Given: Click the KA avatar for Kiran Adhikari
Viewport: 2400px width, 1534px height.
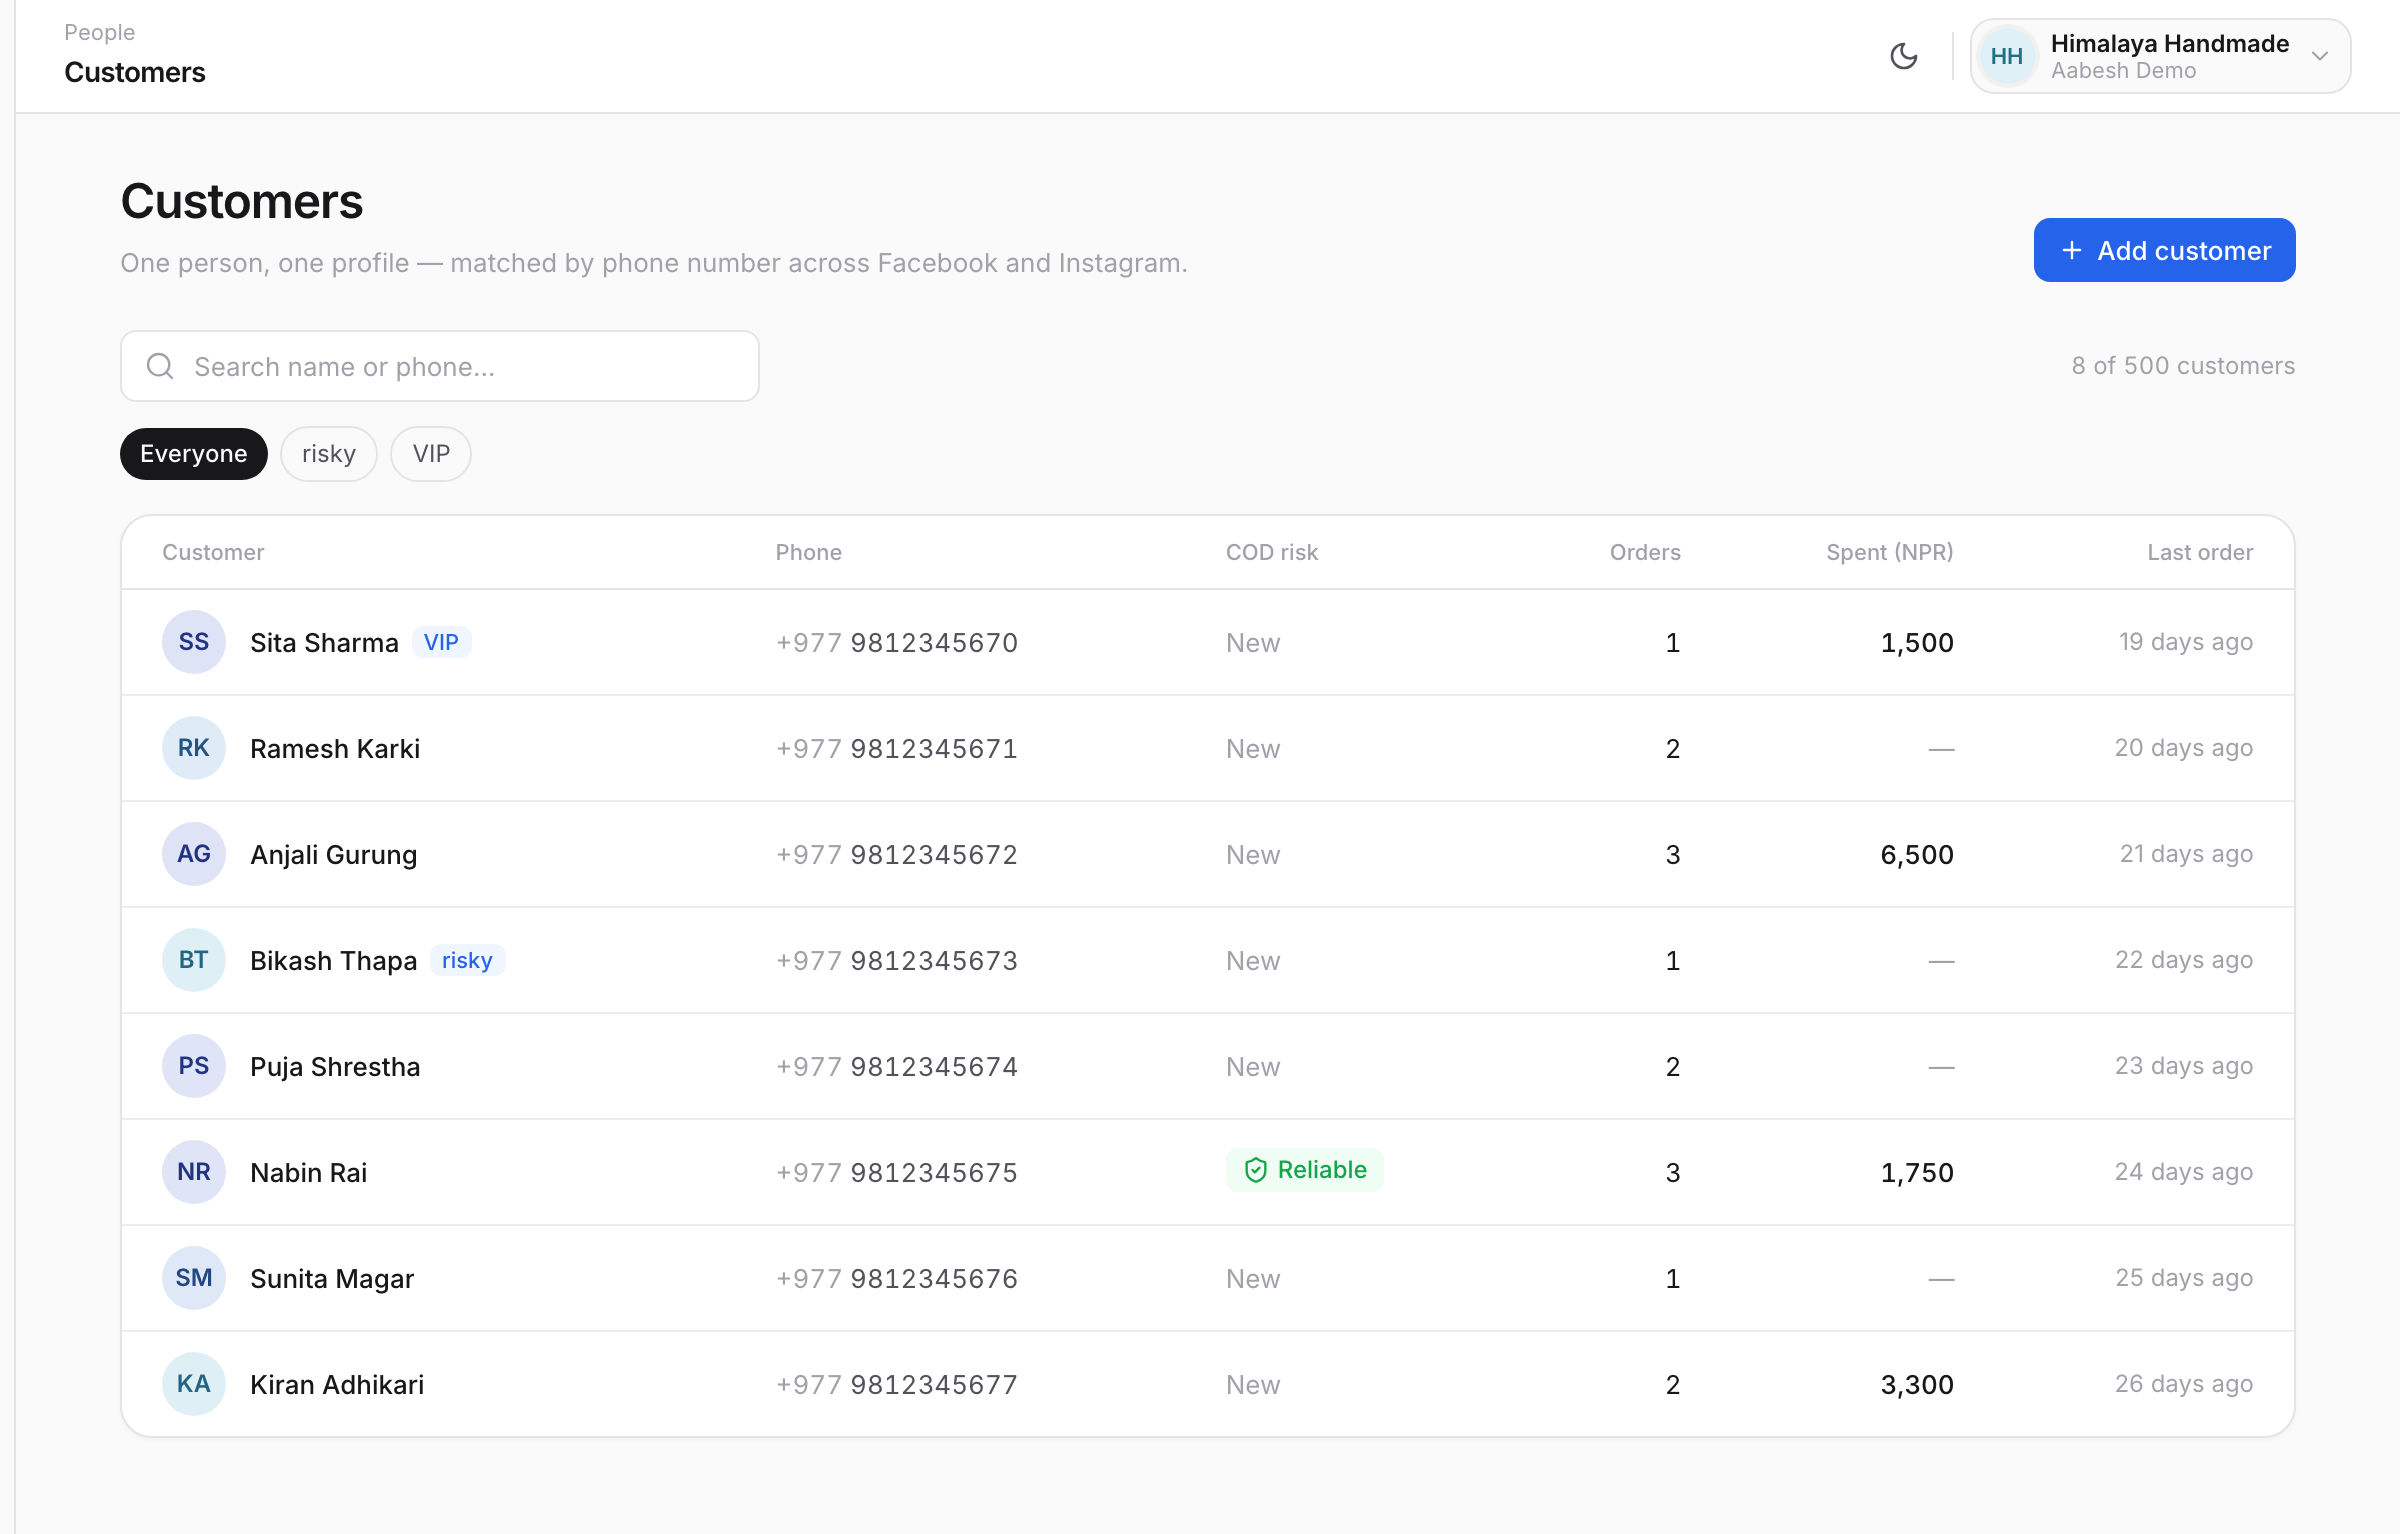Looking at the screenshot, I should 194,1384.
